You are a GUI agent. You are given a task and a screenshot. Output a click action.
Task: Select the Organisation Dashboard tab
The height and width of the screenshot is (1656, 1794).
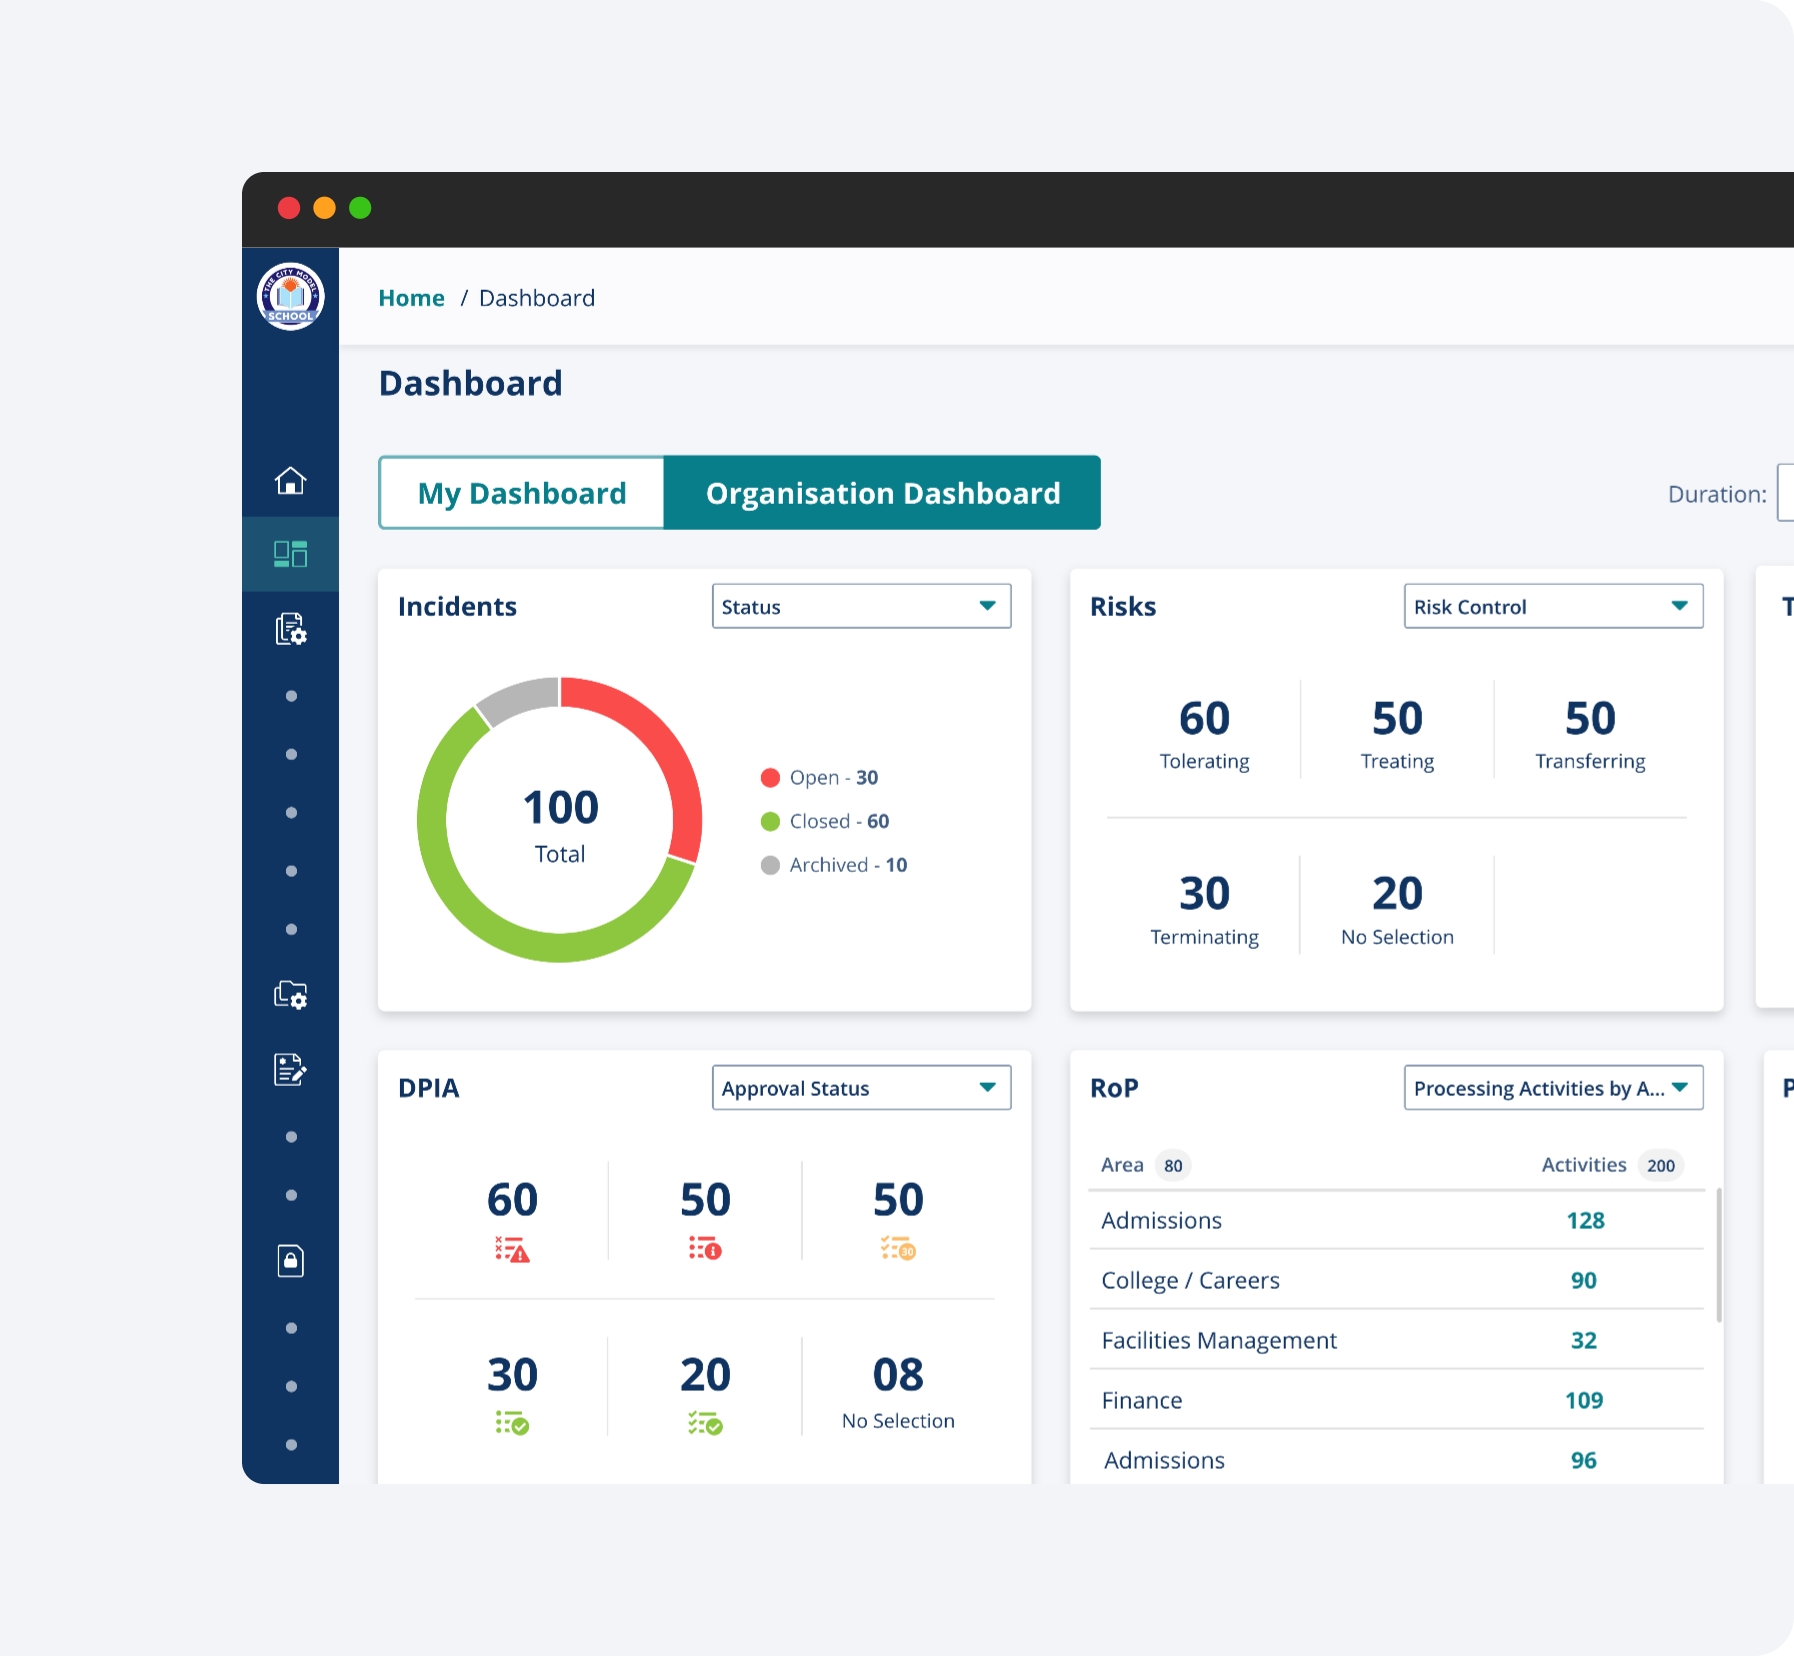[882, 493]
